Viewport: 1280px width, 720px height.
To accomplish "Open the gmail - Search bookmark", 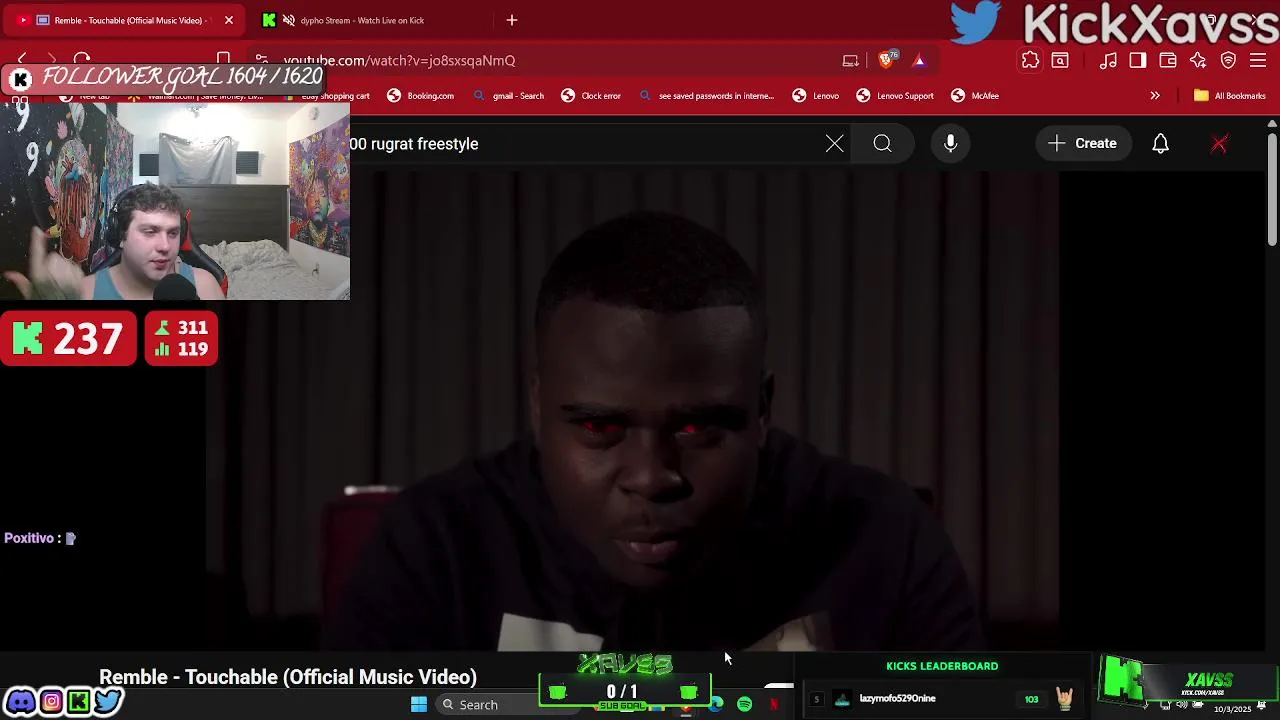I will [508, 96].
